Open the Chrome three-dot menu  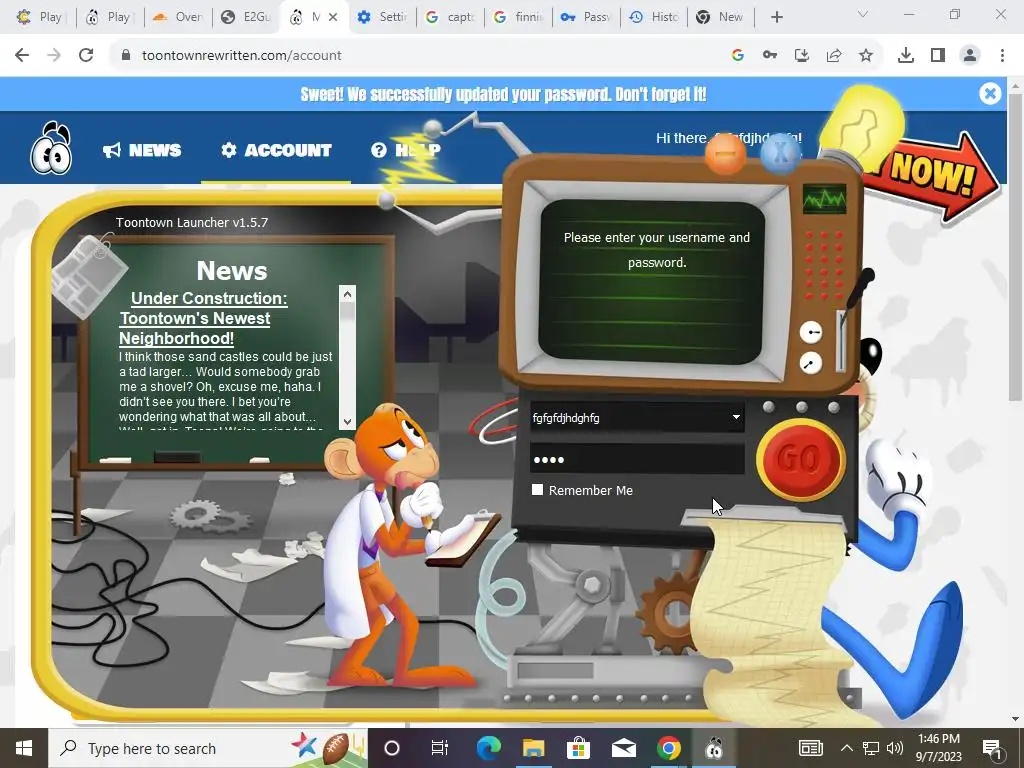[x=1002, y=56]
